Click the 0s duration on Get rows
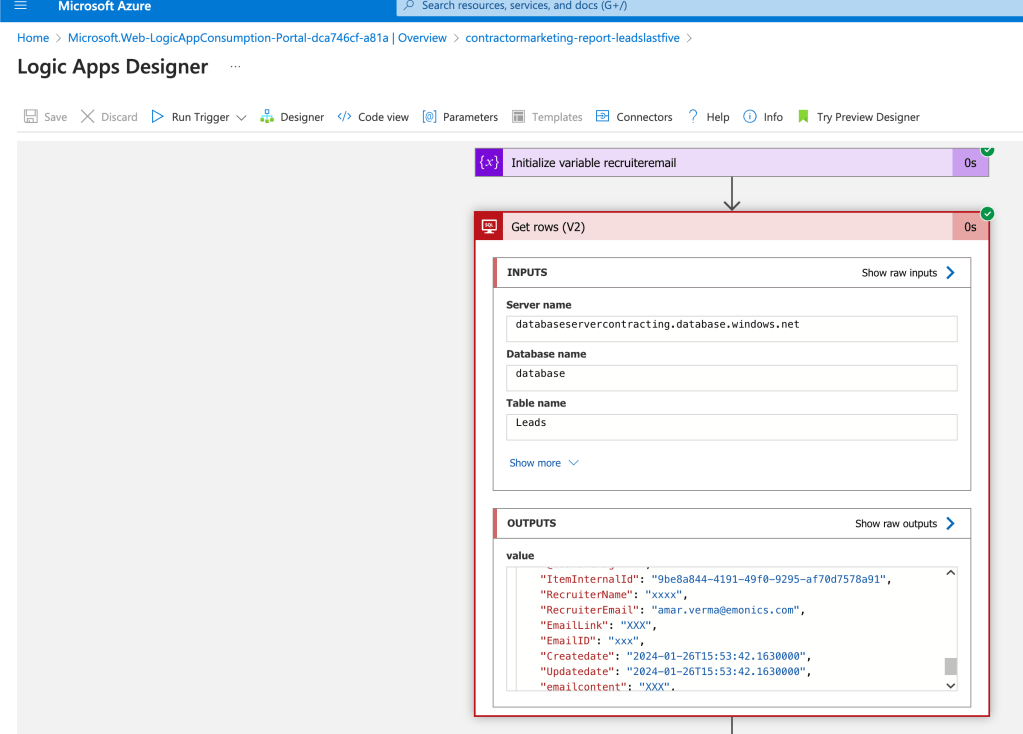 970,227
